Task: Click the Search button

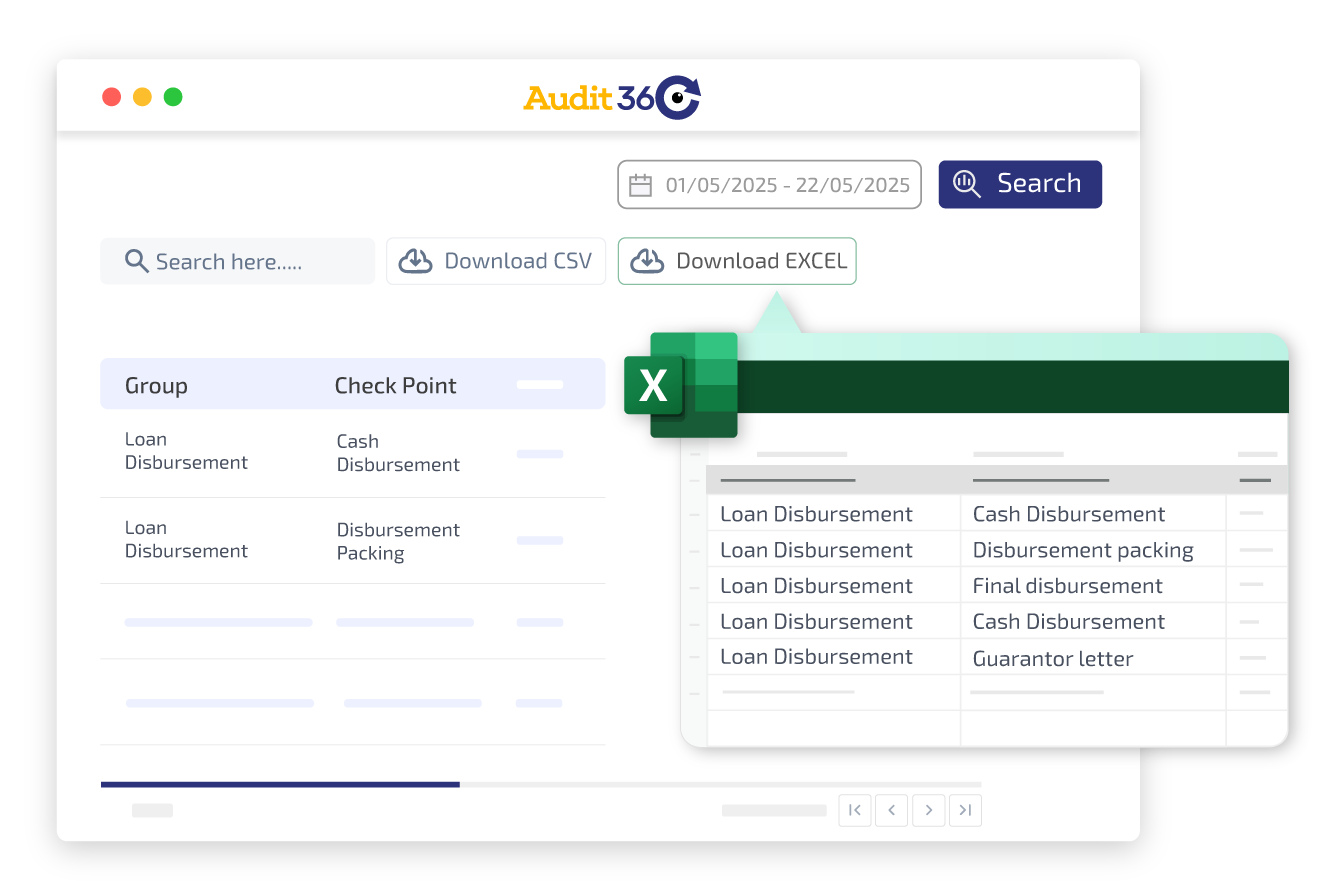Action: coord(1020,184)
